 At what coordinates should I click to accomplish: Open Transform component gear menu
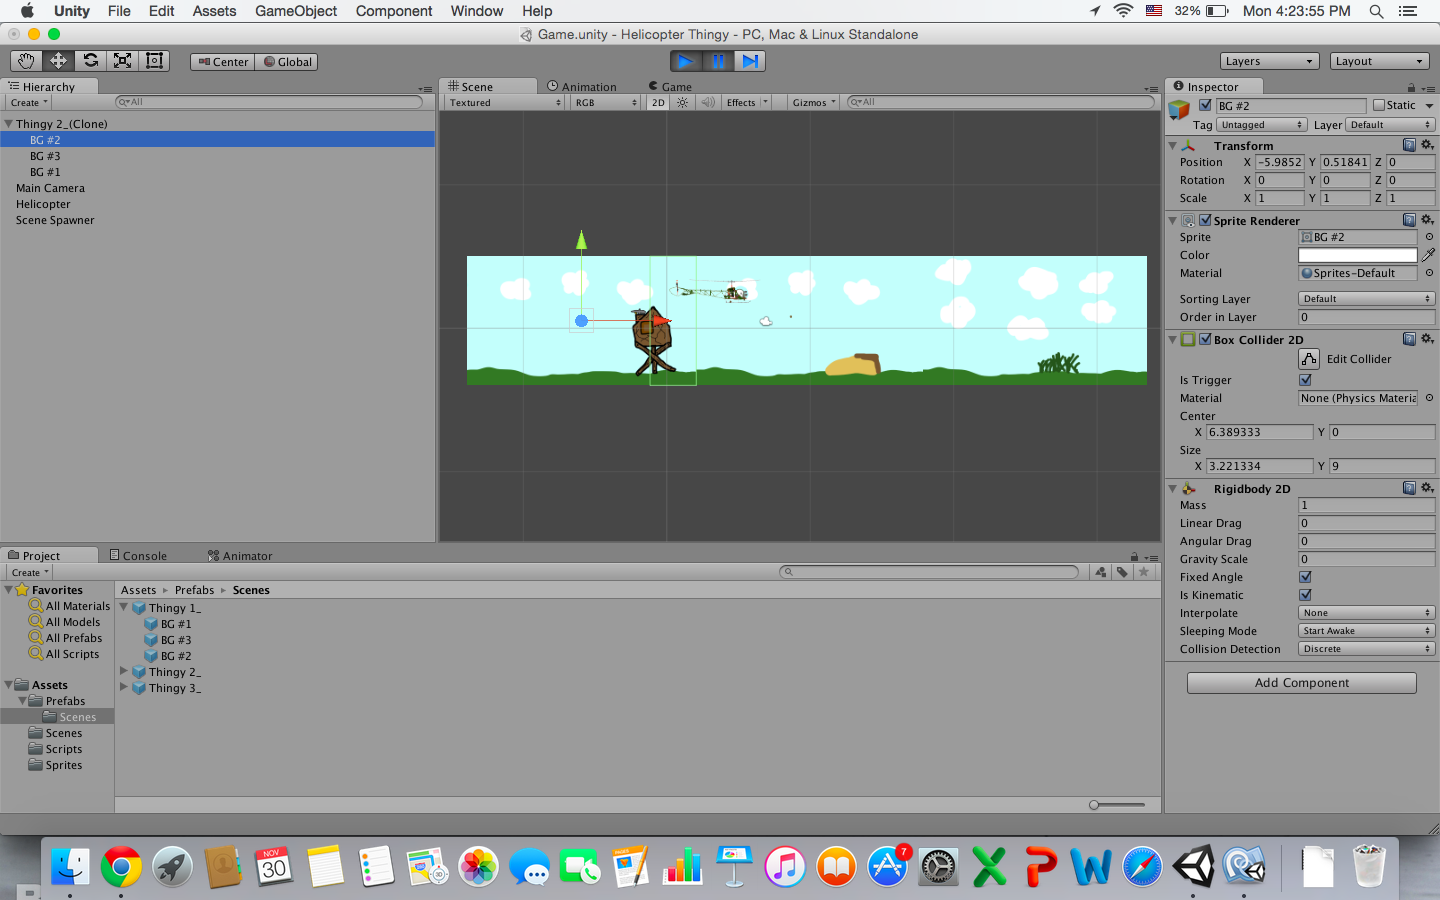(x=1427, y=145)
